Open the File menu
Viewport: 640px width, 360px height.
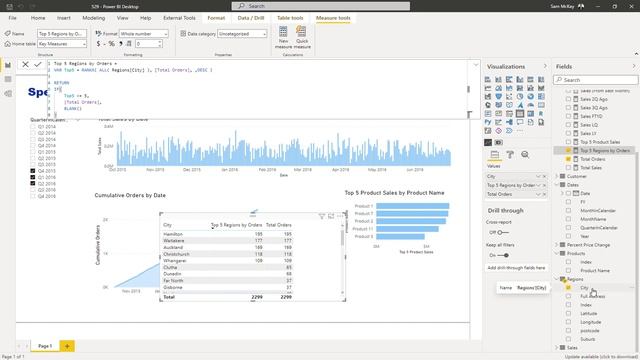click(x=13, y=18)
